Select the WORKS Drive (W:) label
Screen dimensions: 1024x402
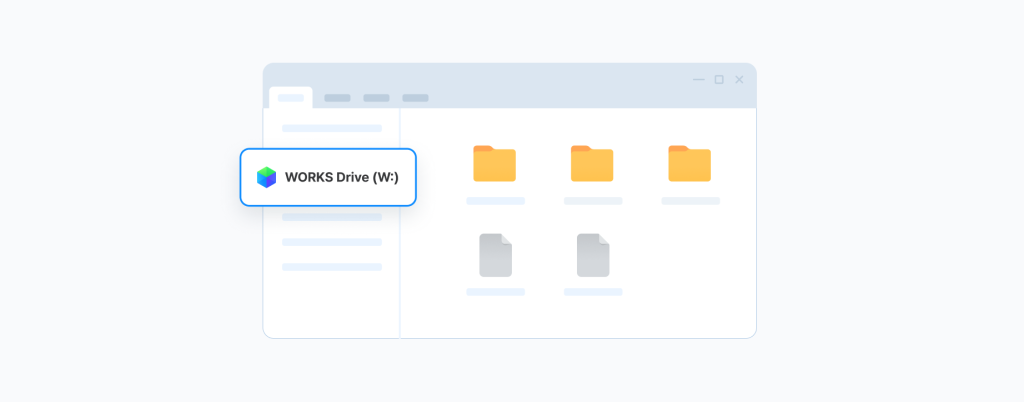click(341, 178)
